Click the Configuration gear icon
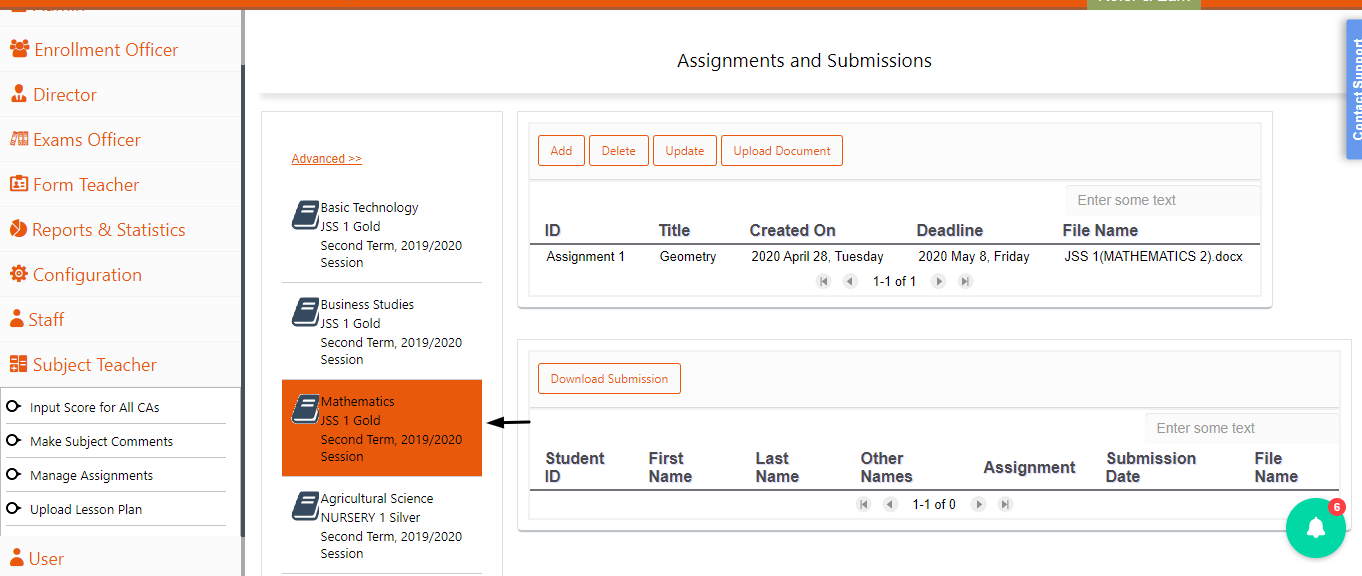1362x576 pixels. click(18, 274)
